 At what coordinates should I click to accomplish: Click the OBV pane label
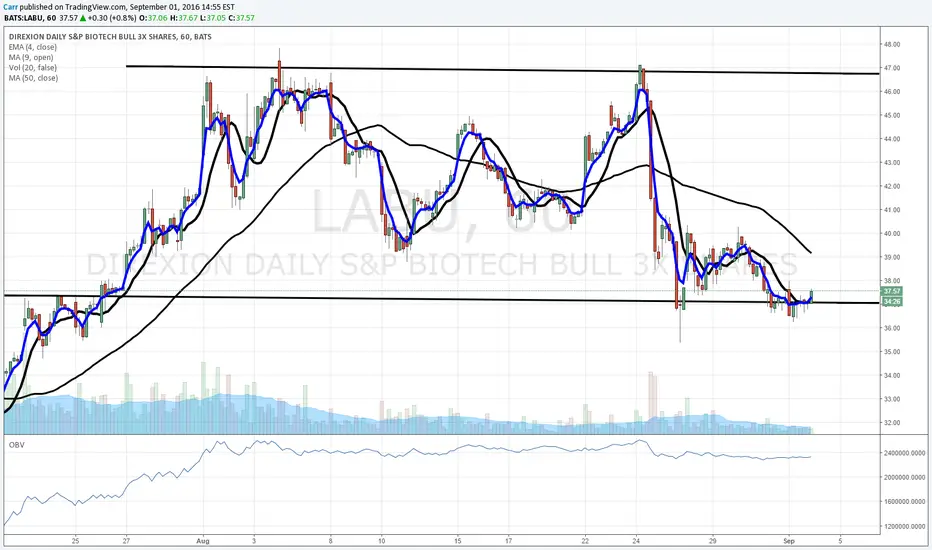click(x=17, y=445)
